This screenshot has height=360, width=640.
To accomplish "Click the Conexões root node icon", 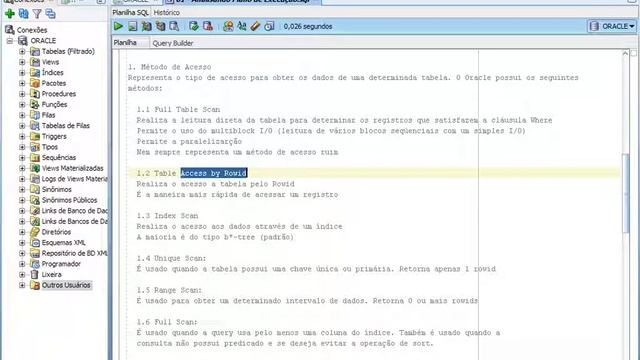I will coord(10,30).
